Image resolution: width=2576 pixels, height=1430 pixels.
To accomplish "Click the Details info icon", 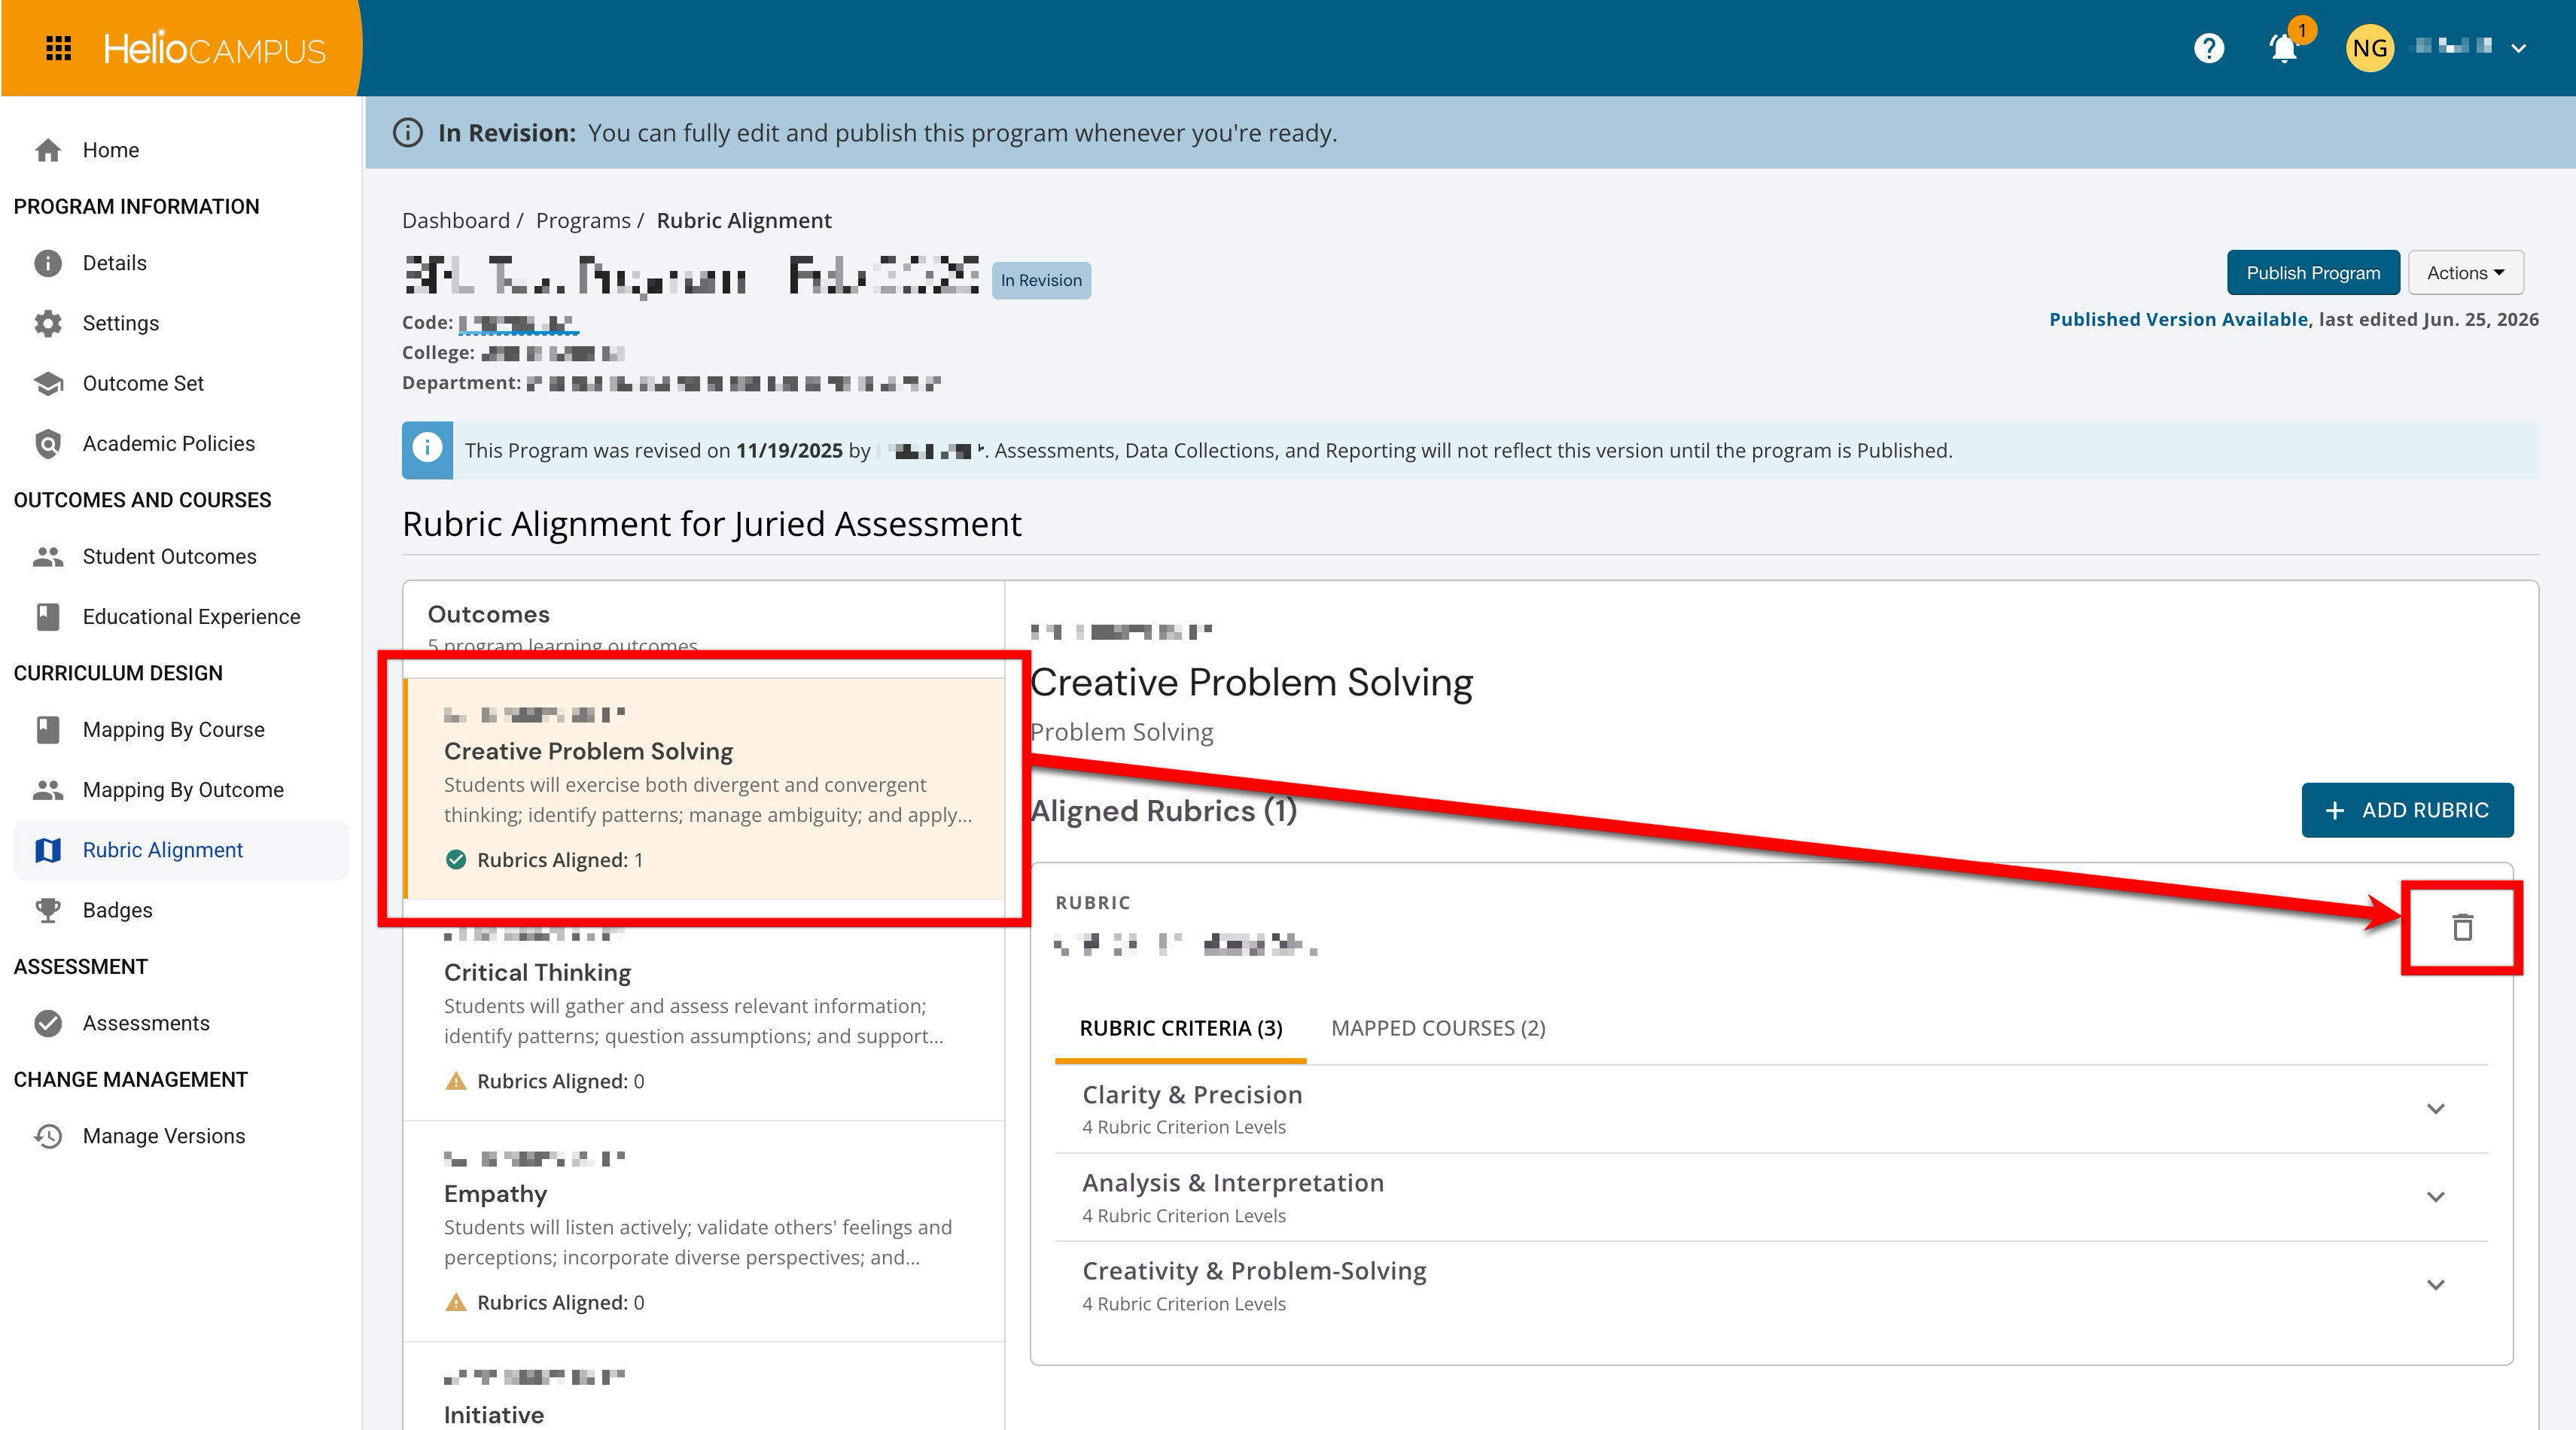I will (47, 263).
